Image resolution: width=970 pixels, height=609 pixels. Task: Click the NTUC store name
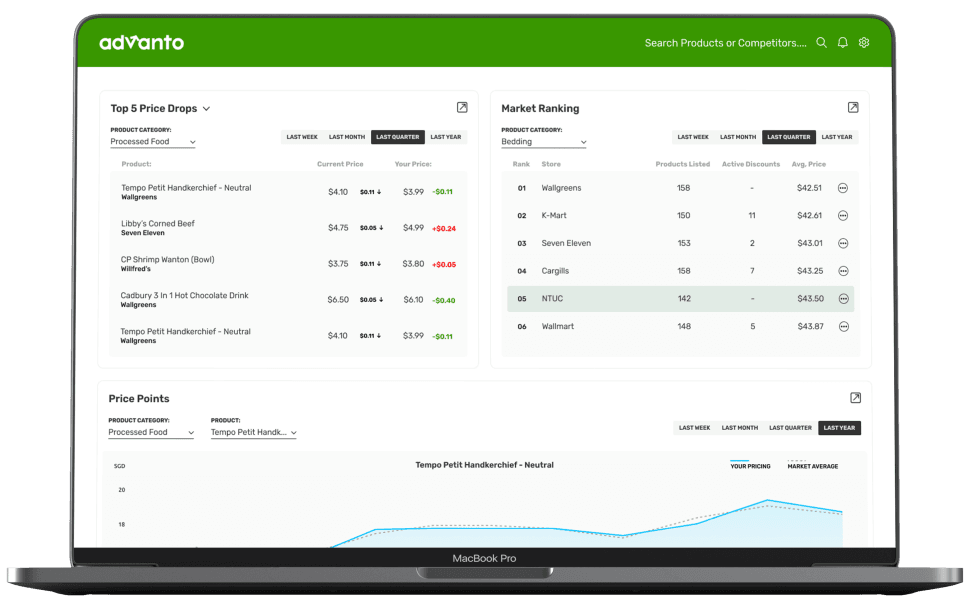click(x=552, y=298)
